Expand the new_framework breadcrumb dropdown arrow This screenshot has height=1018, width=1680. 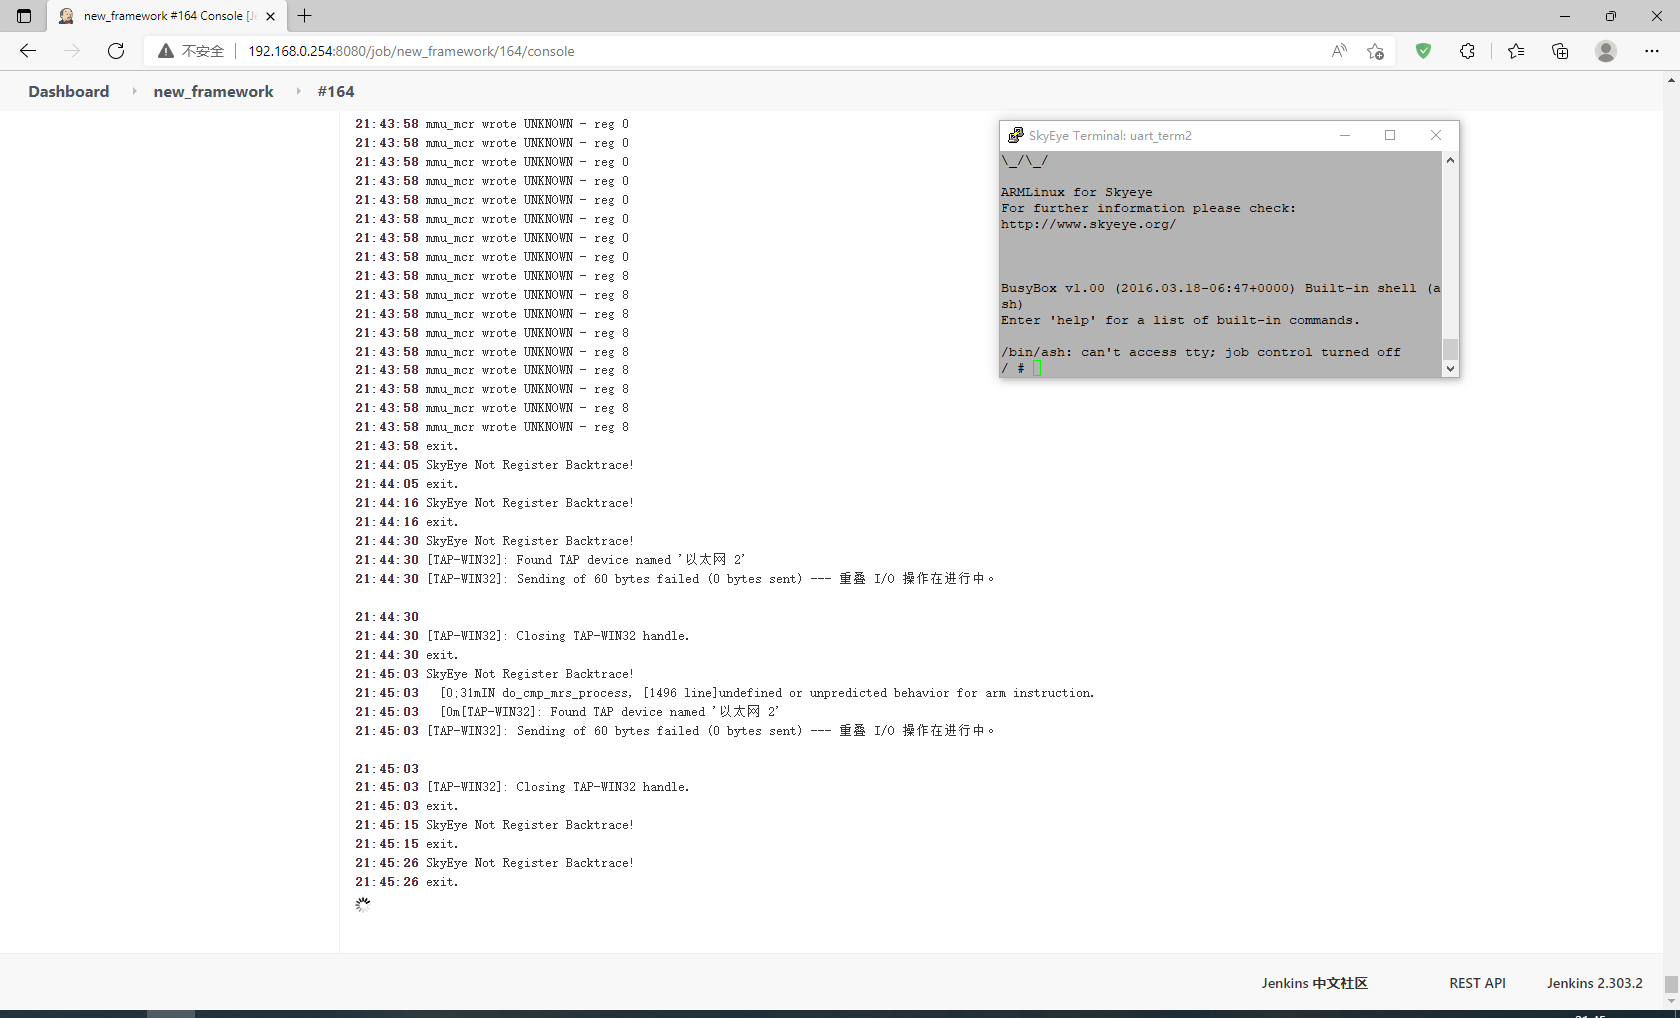coord(298,91)
